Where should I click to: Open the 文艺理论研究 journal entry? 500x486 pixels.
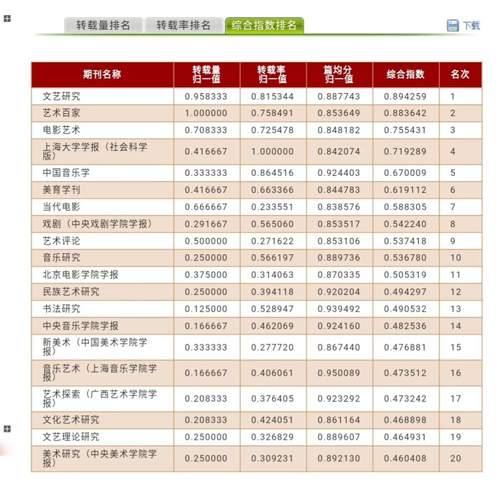pos(71,437)
